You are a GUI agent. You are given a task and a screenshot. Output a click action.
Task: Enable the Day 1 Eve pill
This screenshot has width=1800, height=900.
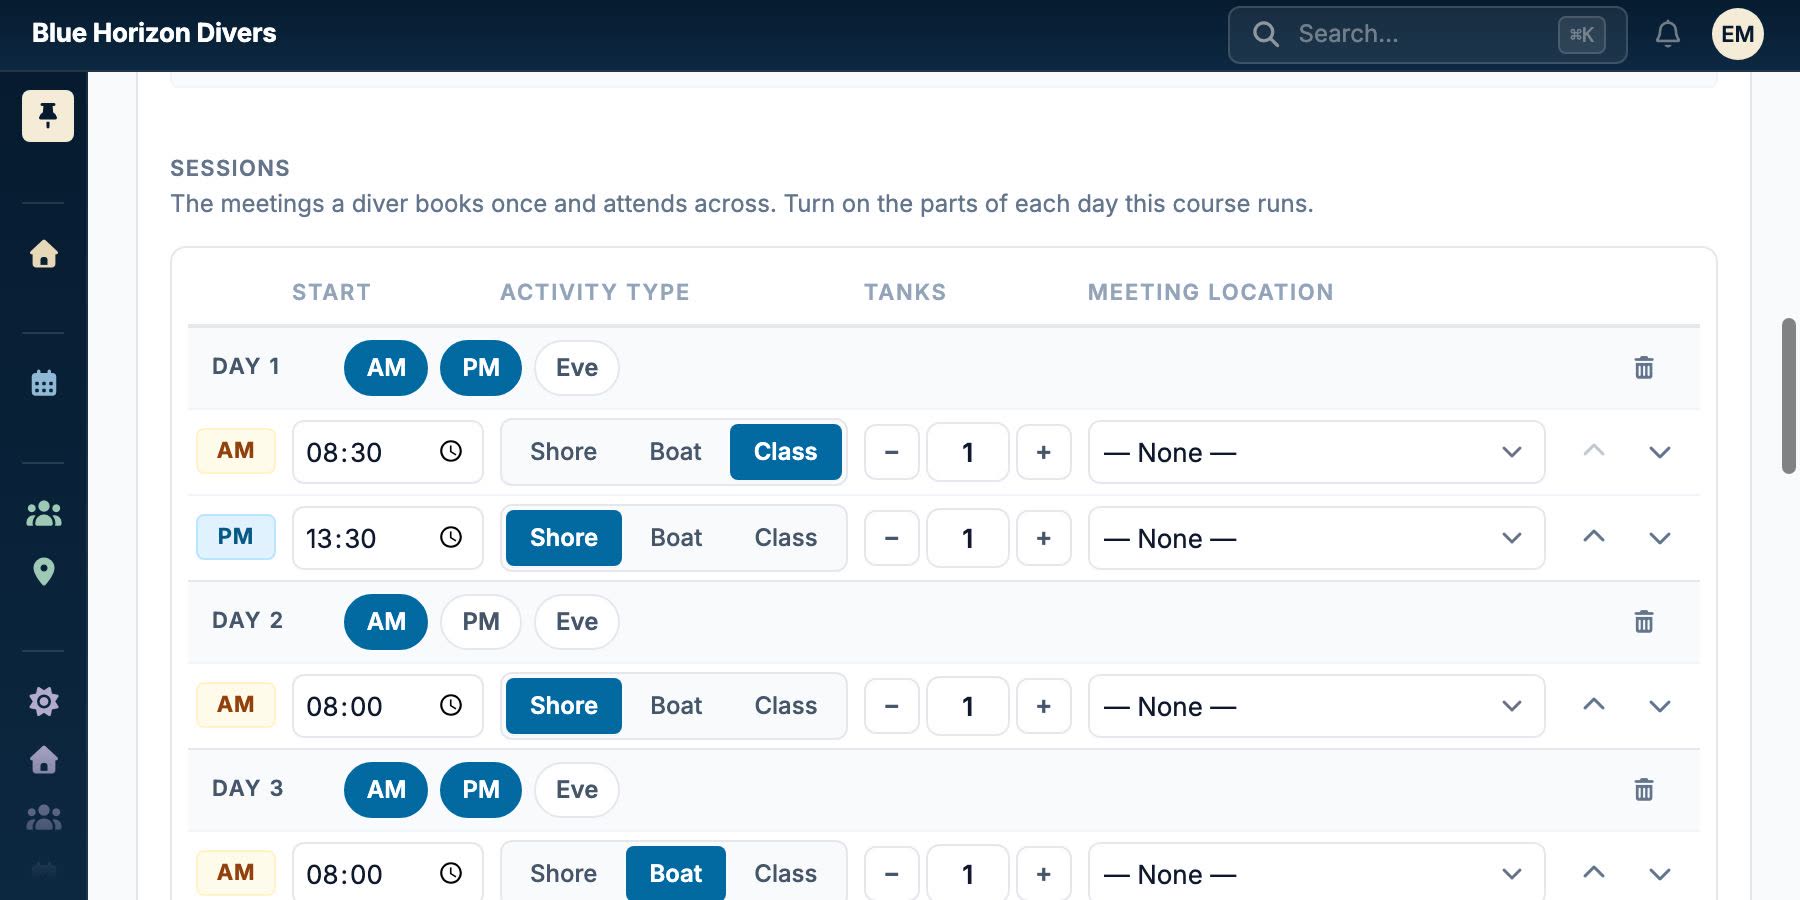tap(577, 368)
